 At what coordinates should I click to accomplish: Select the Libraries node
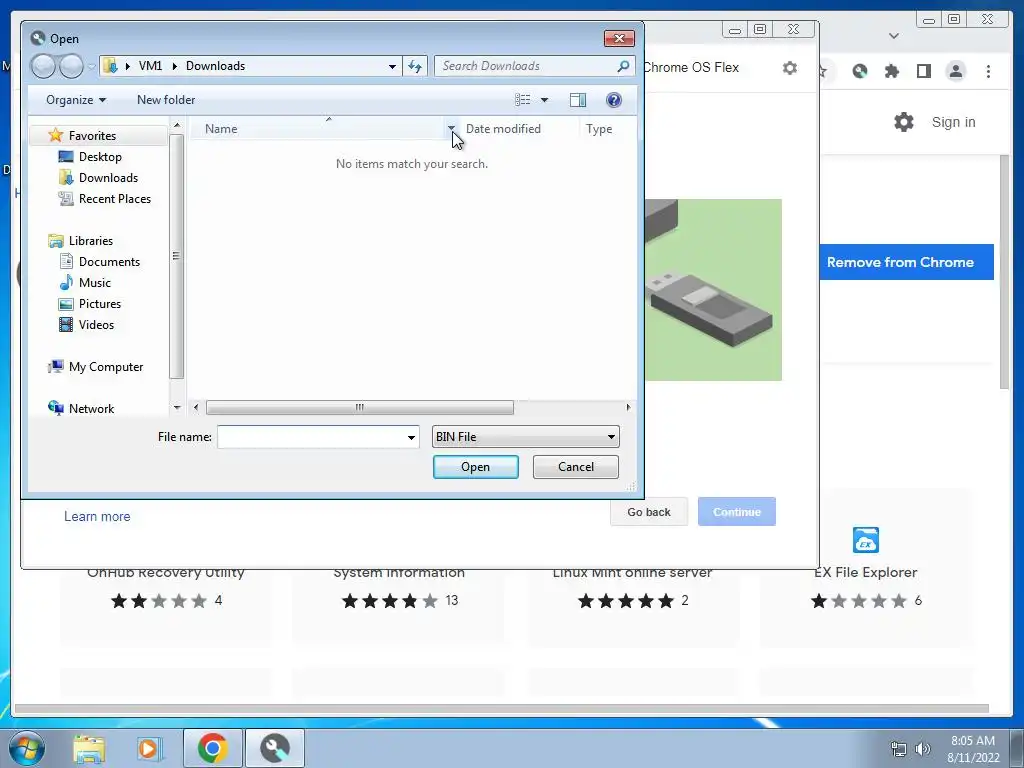point(90,240)
